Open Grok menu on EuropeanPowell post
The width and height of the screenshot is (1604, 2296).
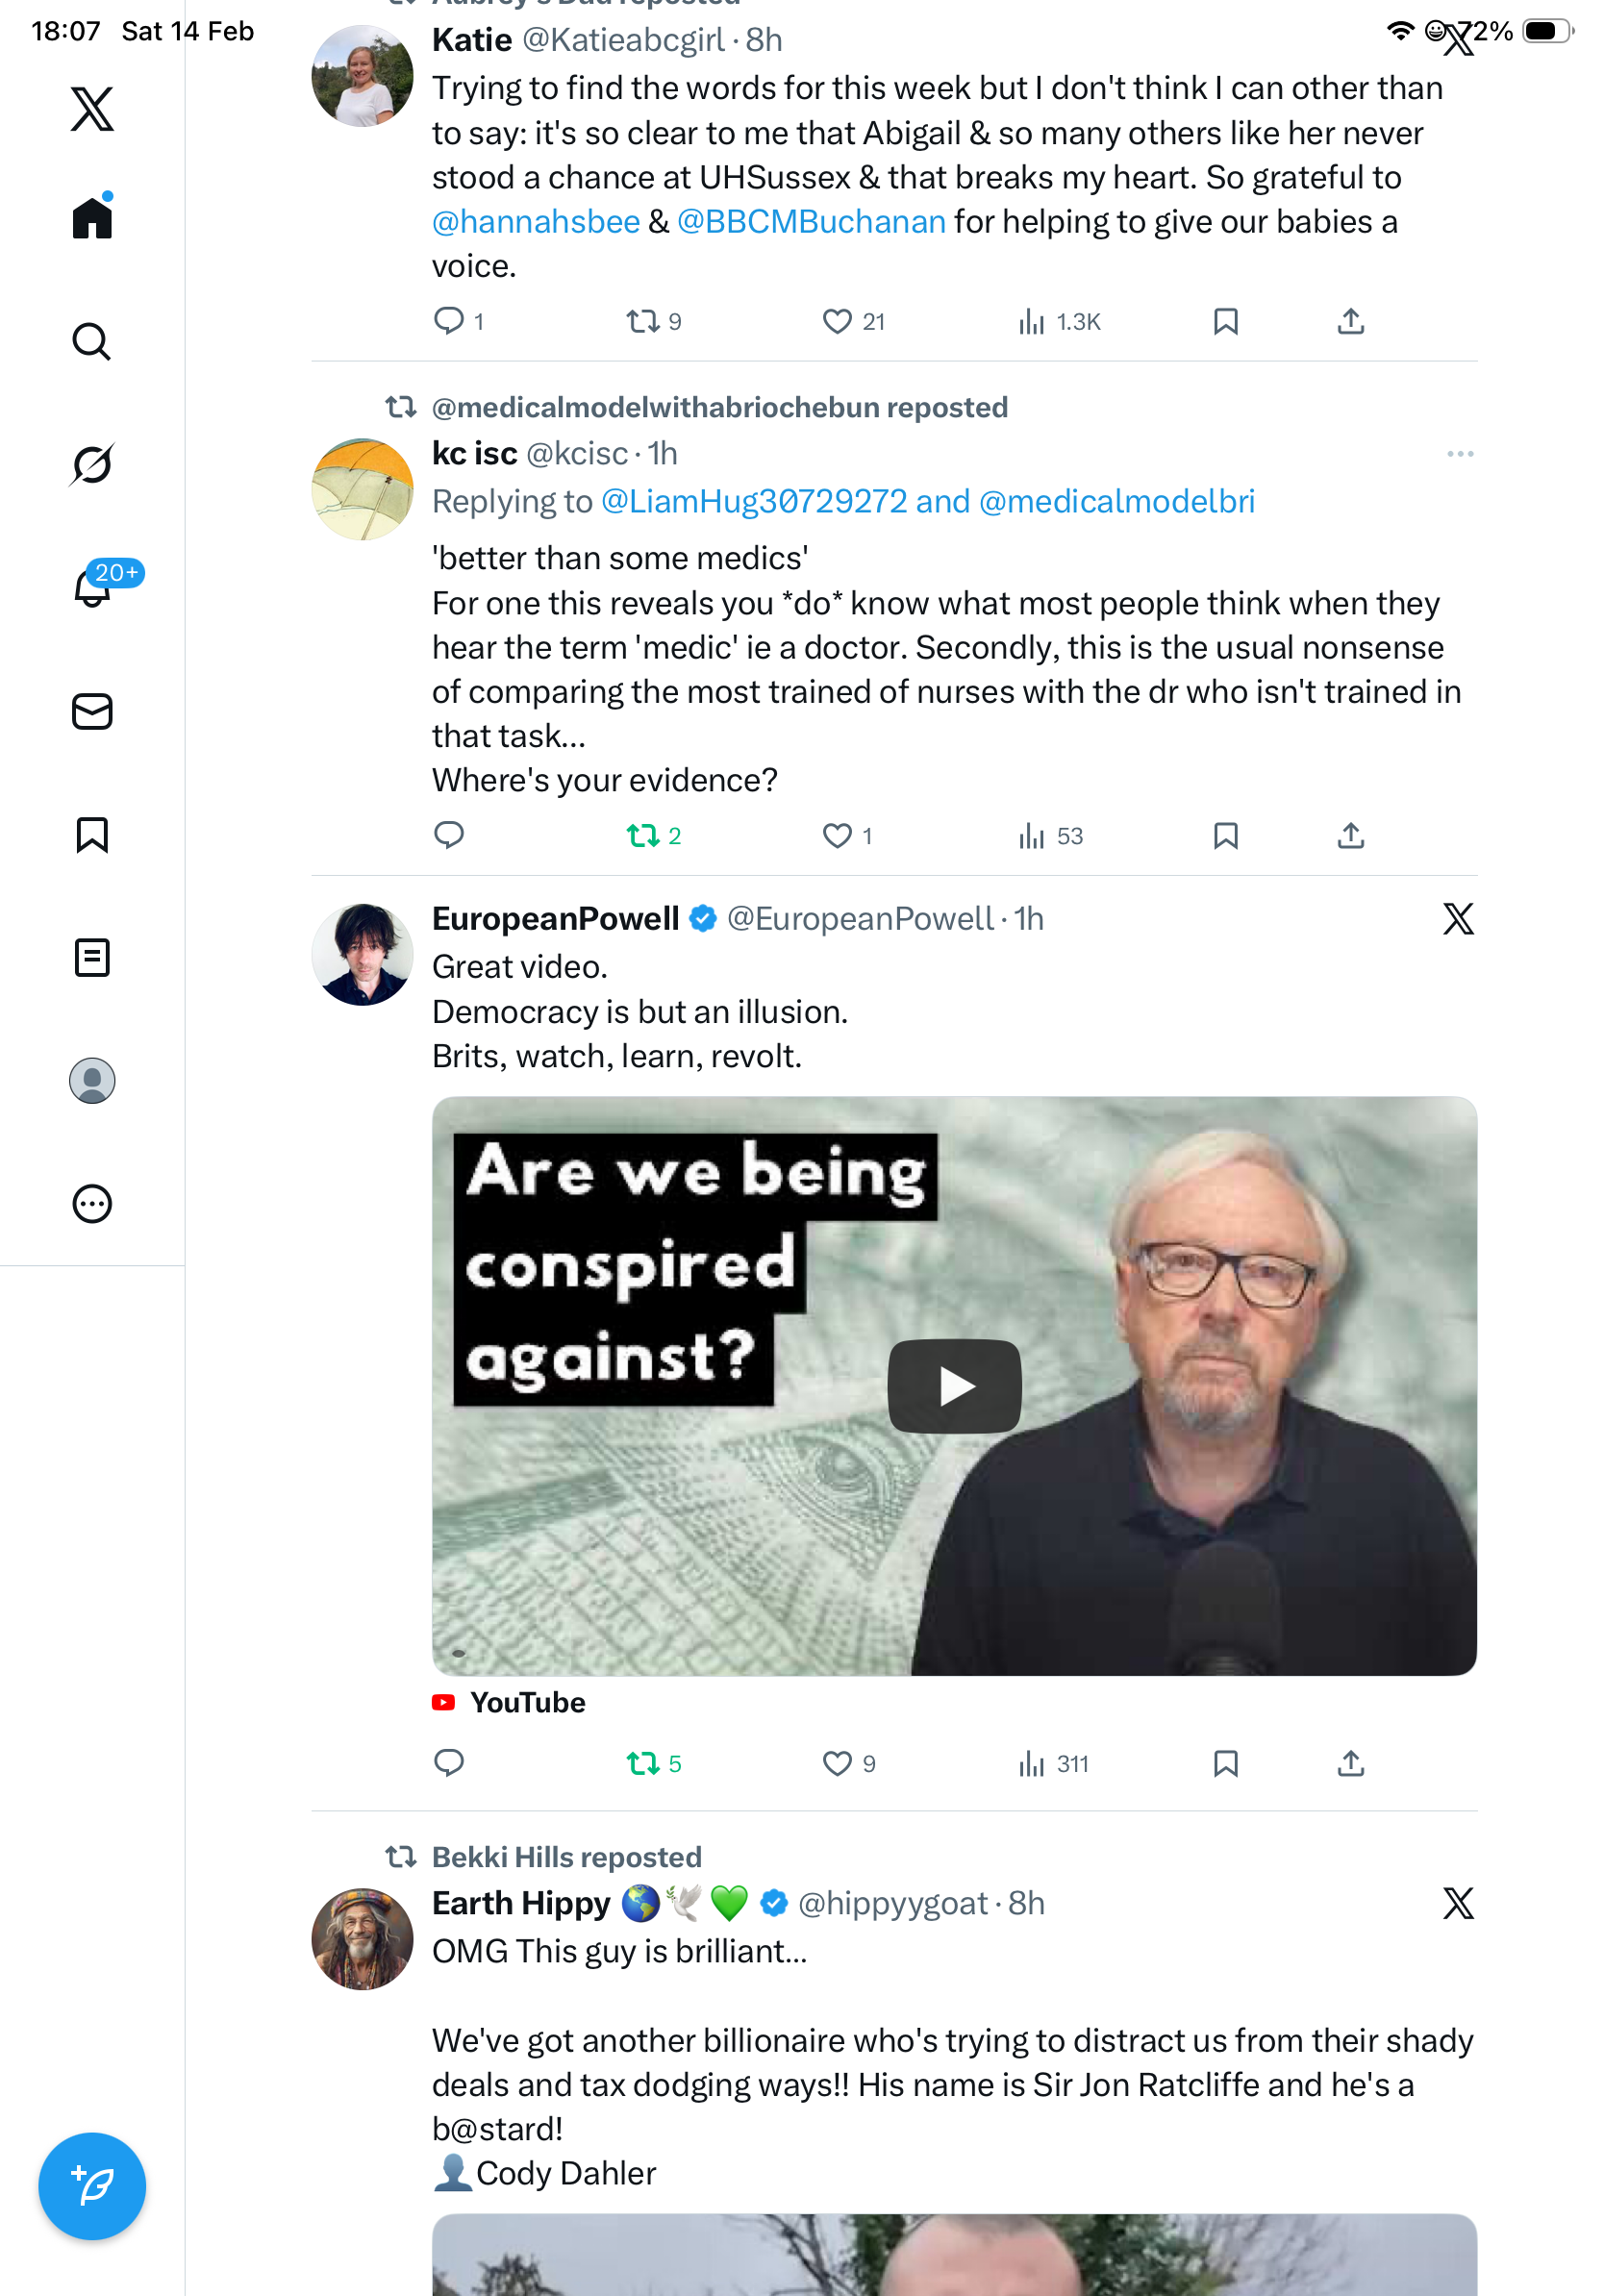coord(1458,919)
